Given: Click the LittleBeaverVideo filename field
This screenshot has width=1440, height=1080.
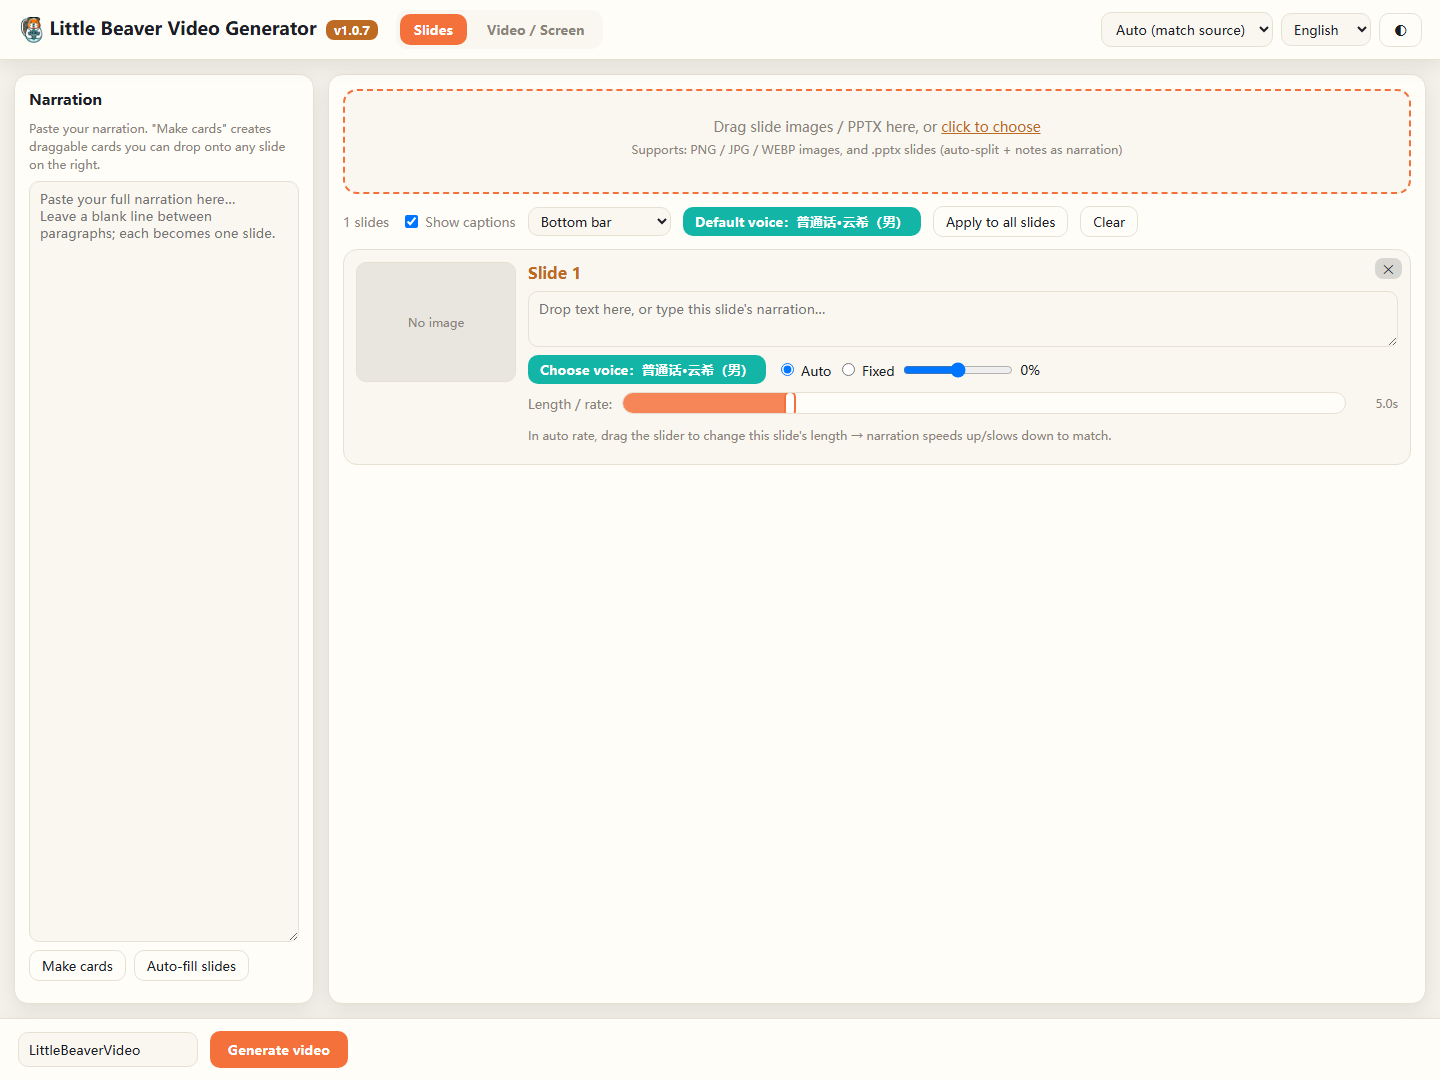Looking at the screenshot, I should [108, 1050].
